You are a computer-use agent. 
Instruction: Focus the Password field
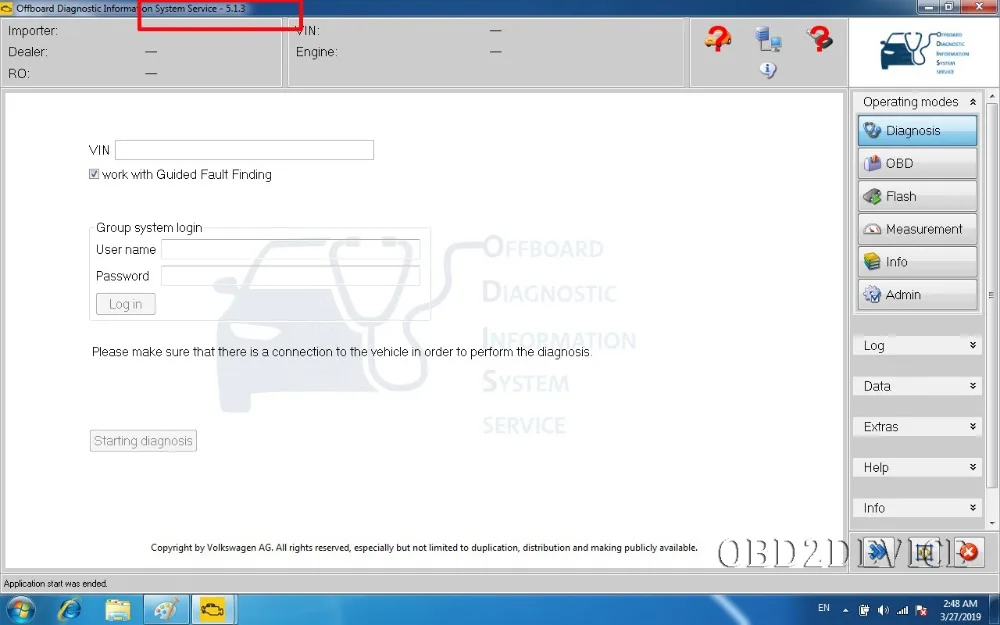tap(291, 276)
